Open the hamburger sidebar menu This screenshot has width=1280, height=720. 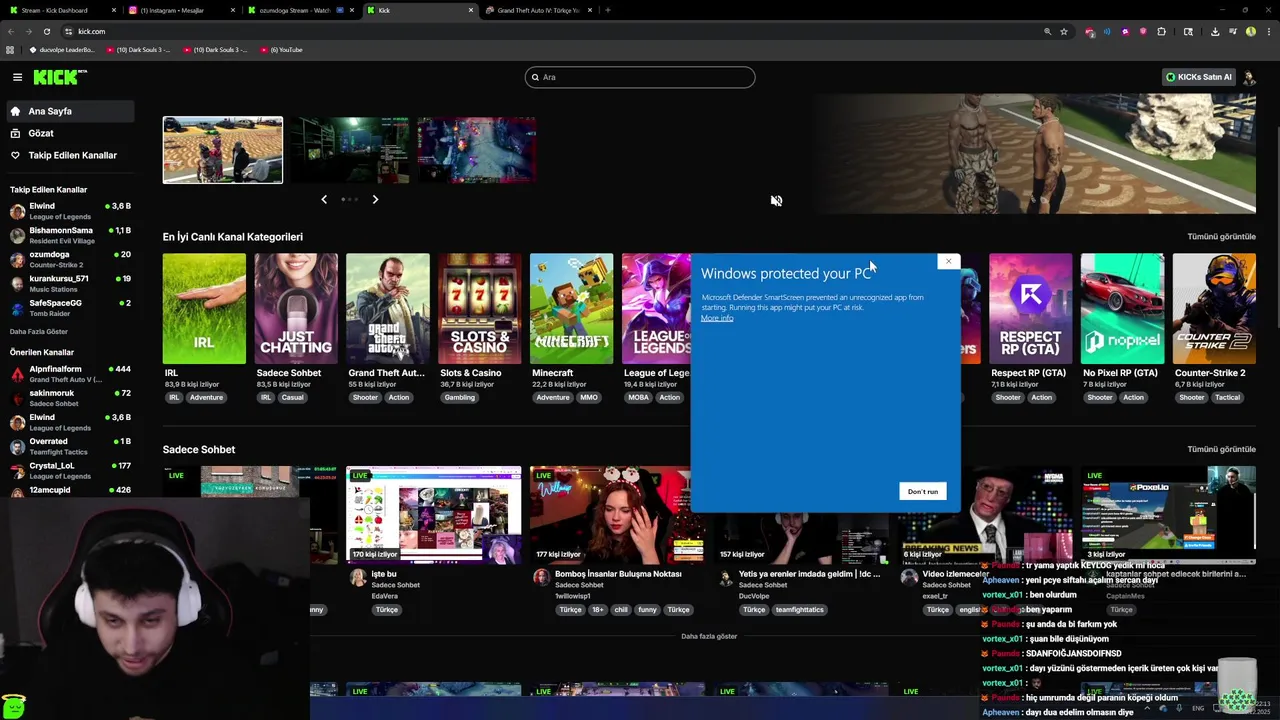(17, 77)
